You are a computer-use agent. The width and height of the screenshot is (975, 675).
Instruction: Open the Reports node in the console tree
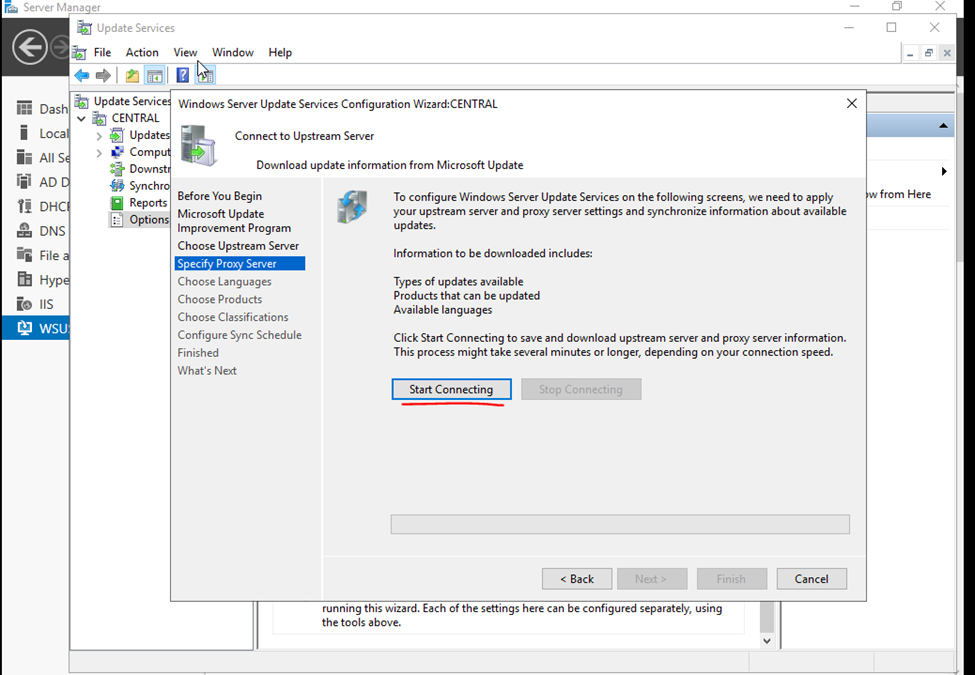(x=147, y=203)
